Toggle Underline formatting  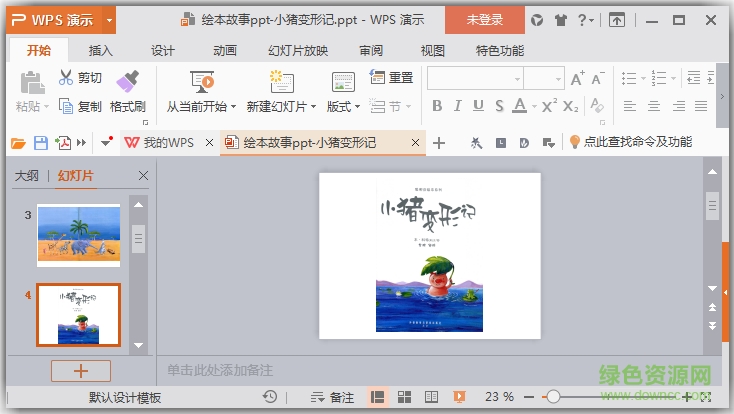tap(478, 106)
